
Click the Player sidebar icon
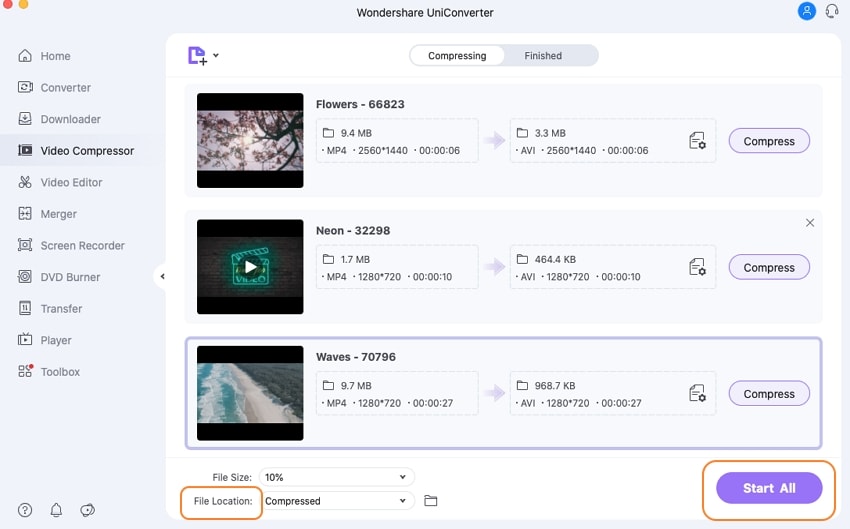25,340
